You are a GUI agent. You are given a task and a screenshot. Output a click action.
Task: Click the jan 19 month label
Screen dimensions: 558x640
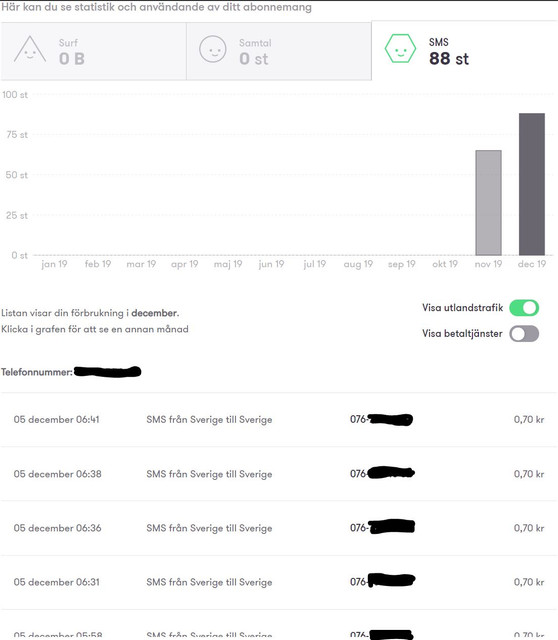[54, 264]
